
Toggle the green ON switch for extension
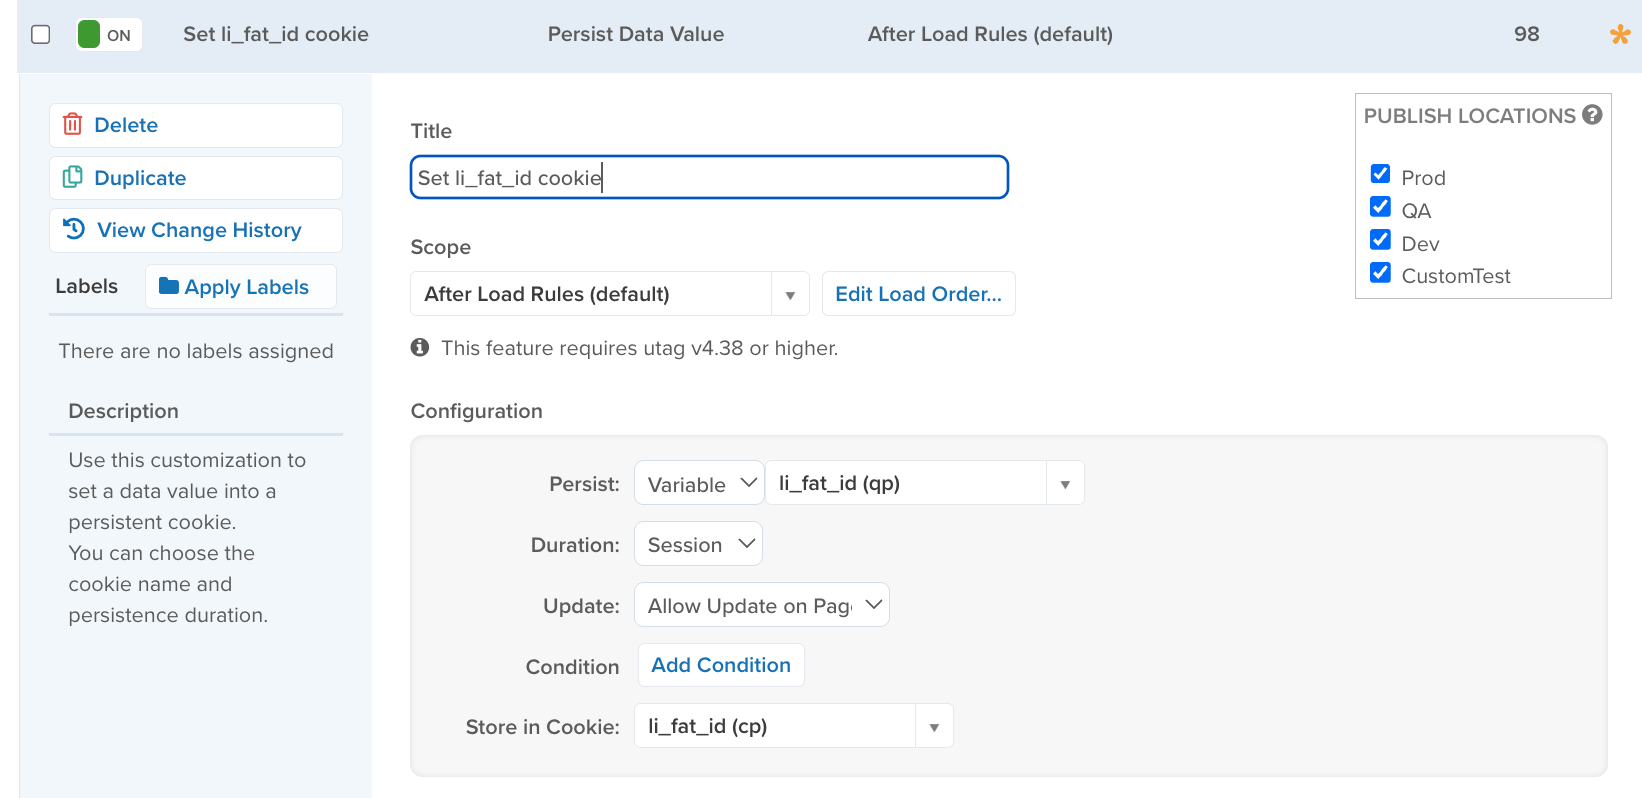[x=108, y=35]
